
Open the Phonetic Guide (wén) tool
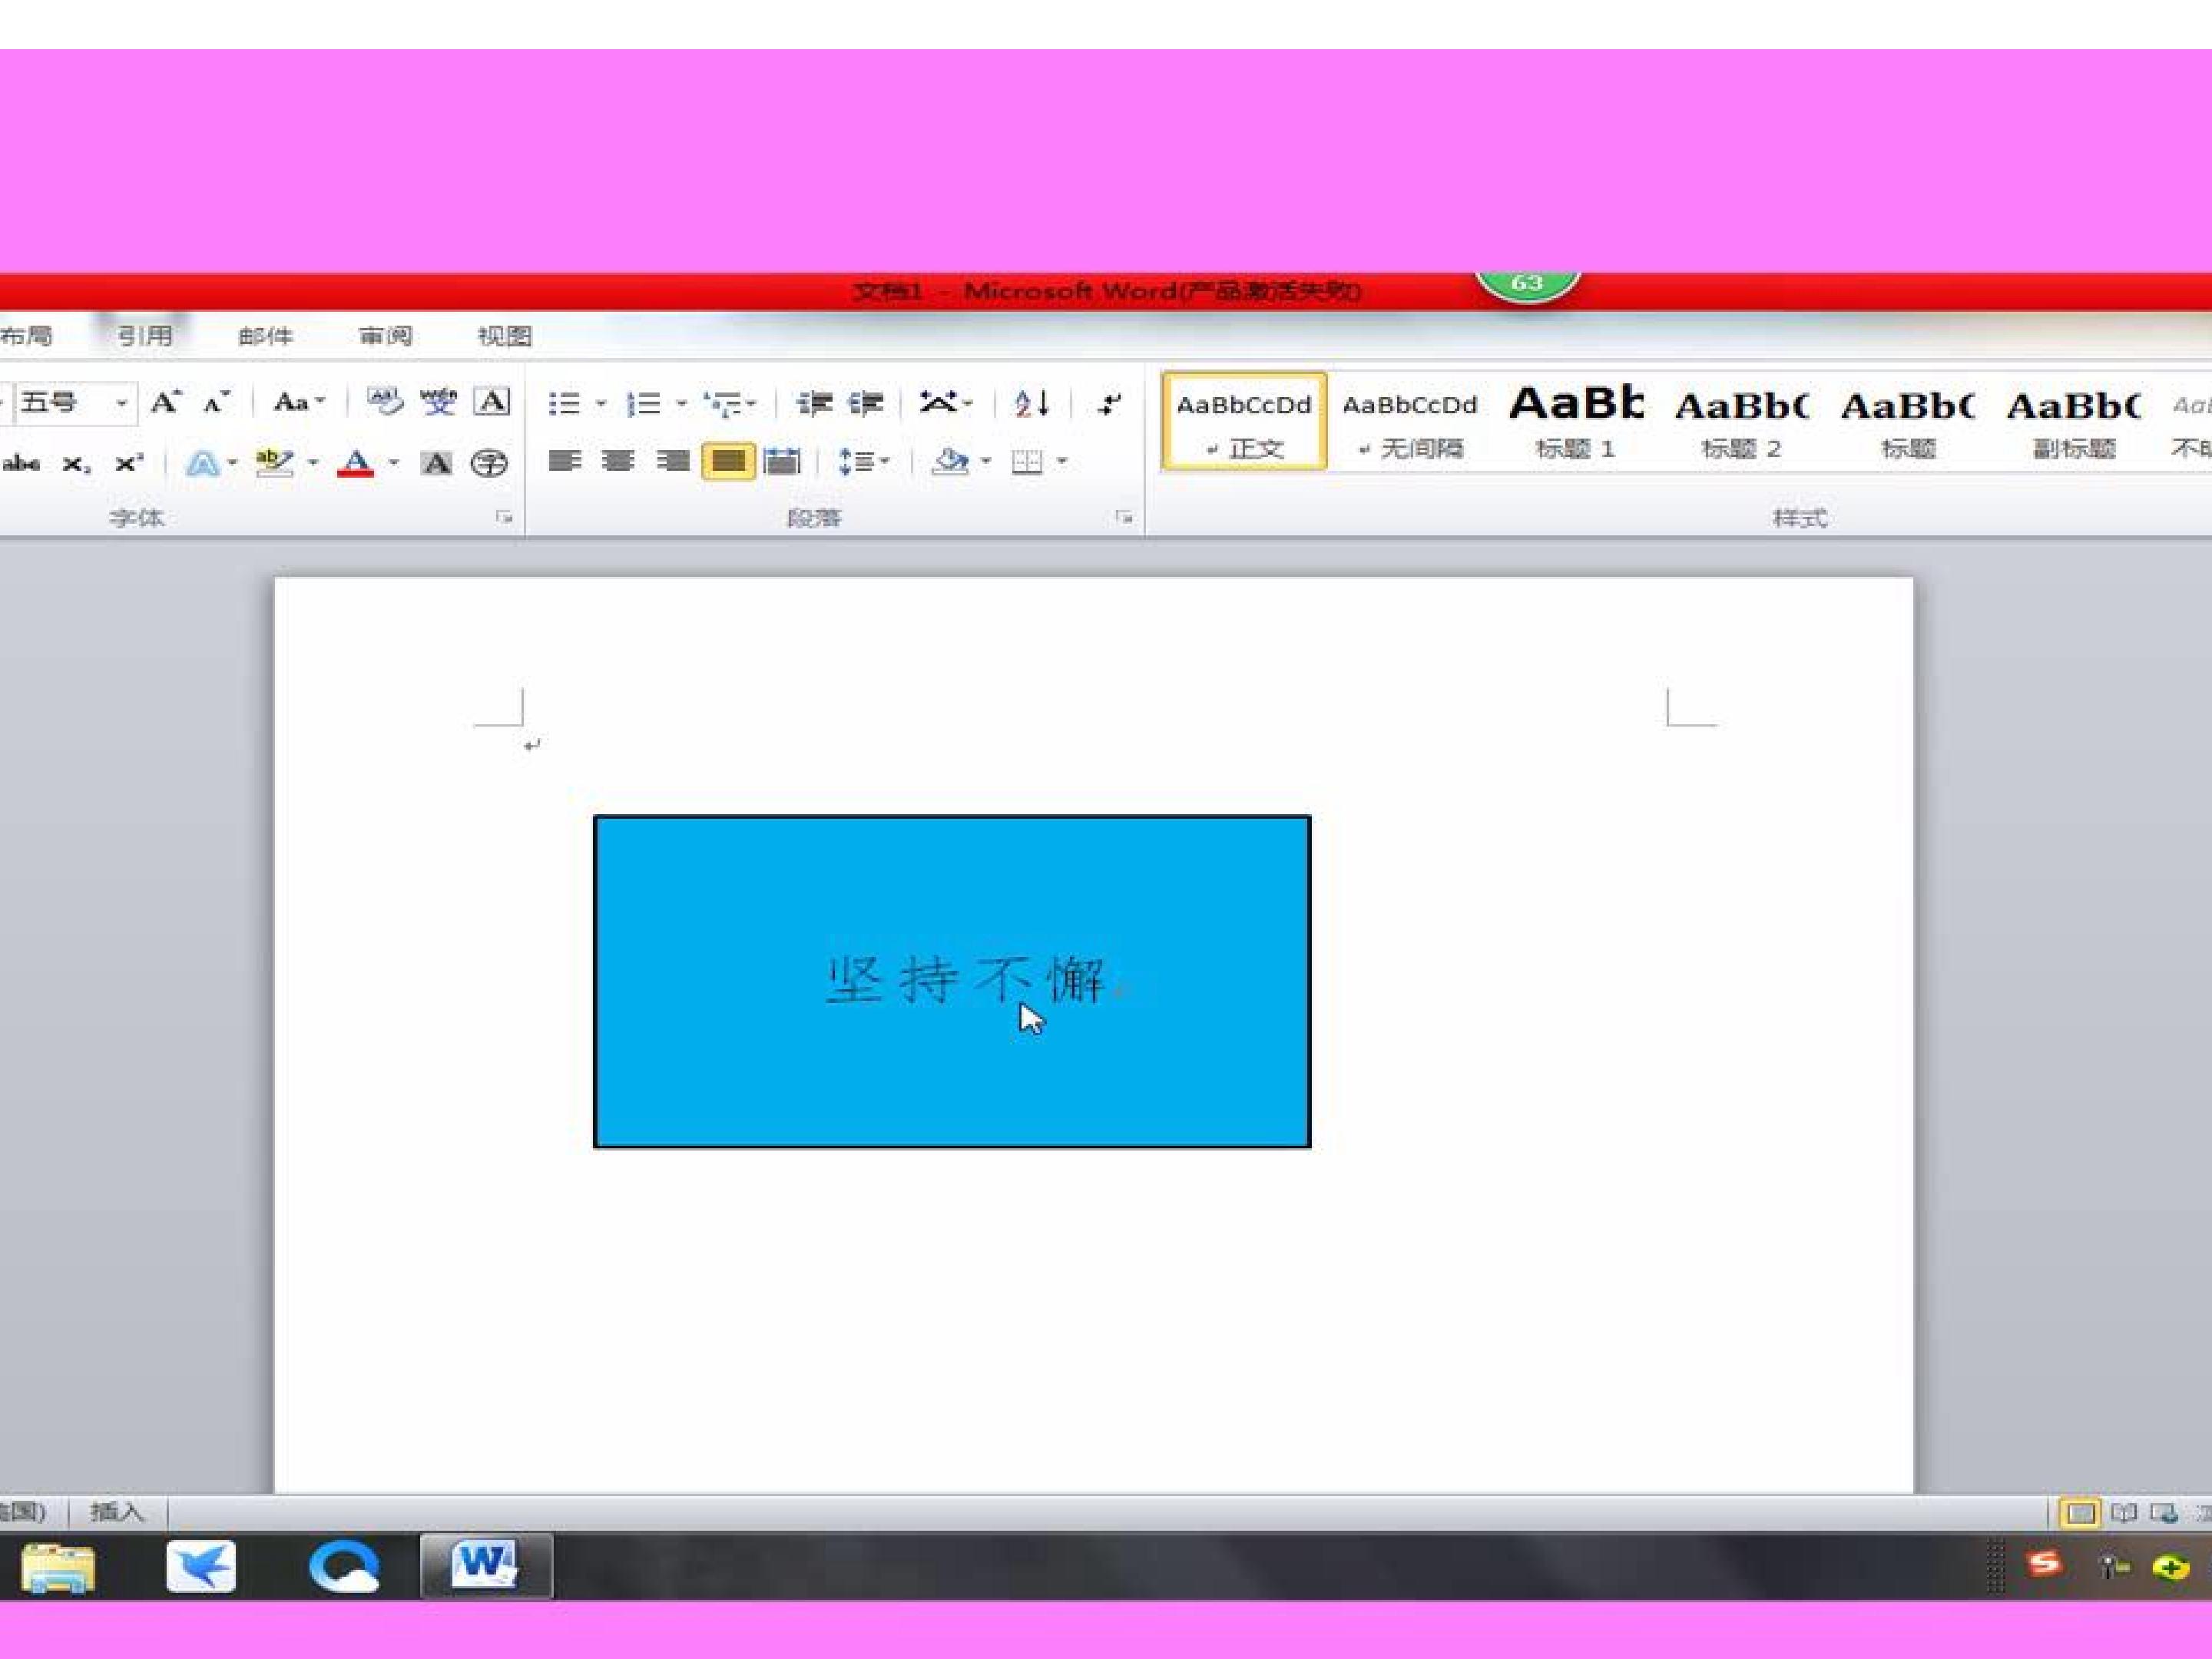(438, 402)
